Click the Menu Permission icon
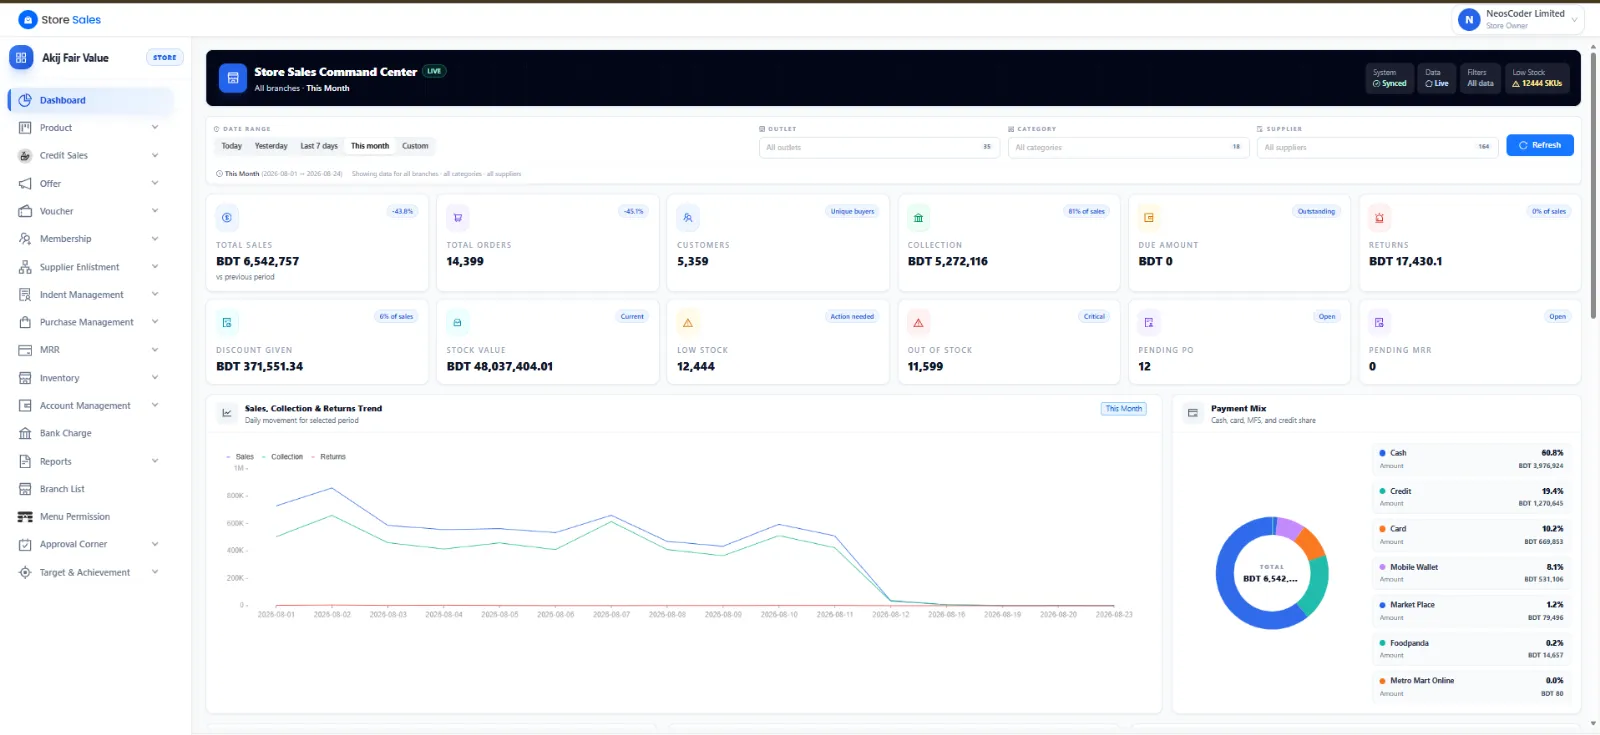 tap(25, 517)
